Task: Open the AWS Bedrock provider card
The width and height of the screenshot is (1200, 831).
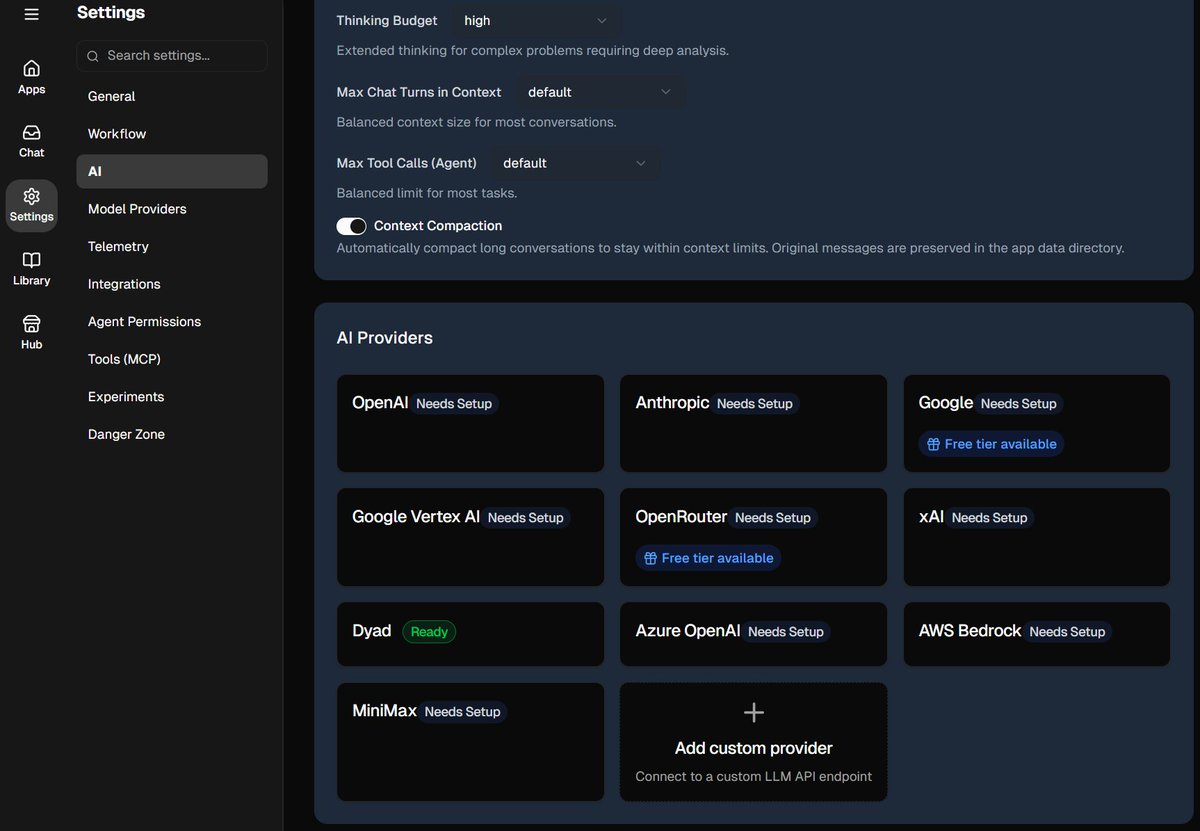Action: [x=1037, y=634]
